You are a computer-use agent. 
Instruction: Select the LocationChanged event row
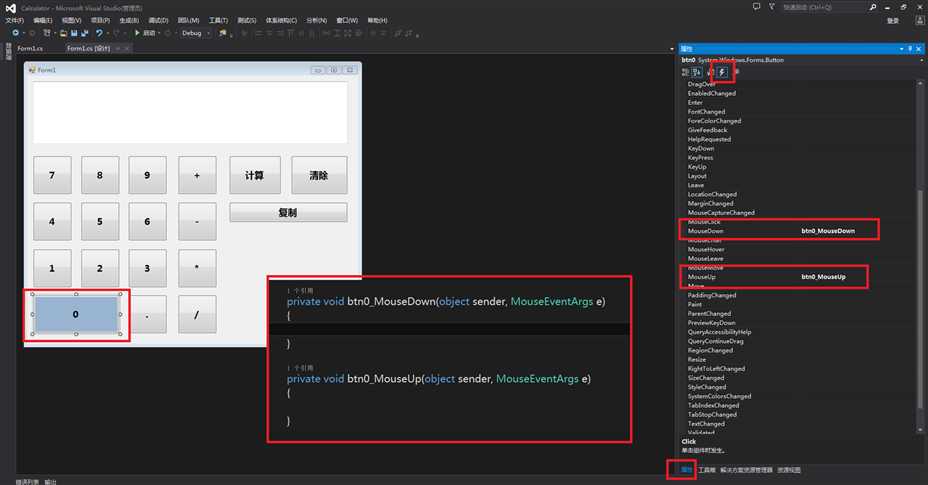[798, 194]
